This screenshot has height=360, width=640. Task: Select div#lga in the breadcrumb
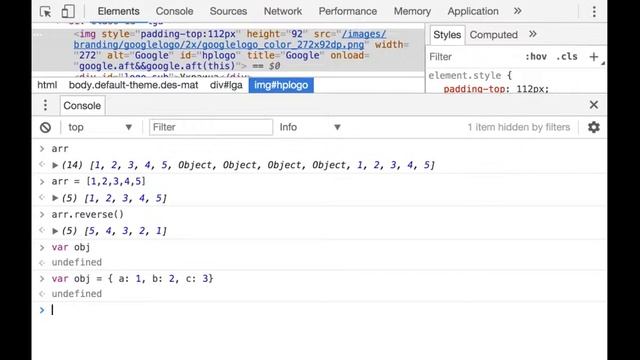(226, 85)
